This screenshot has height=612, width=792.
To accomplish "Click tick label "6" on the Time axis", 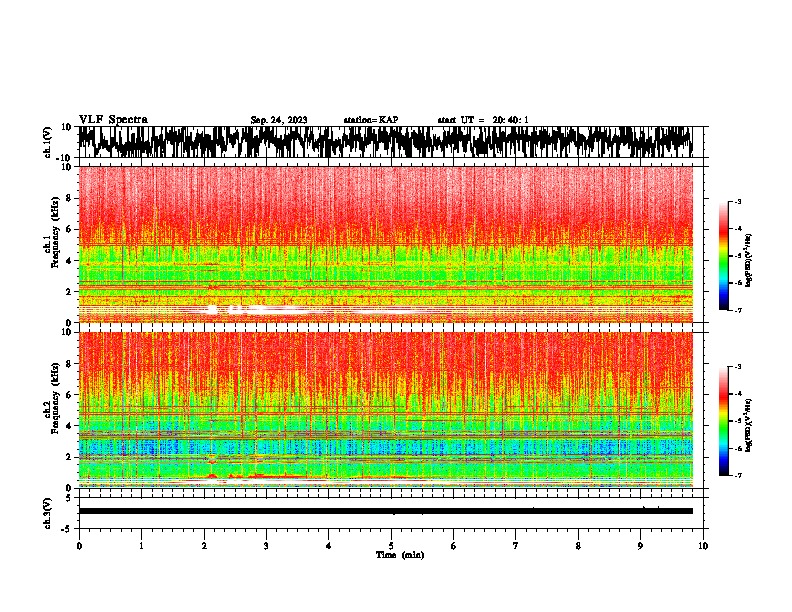I will (454, 546).
